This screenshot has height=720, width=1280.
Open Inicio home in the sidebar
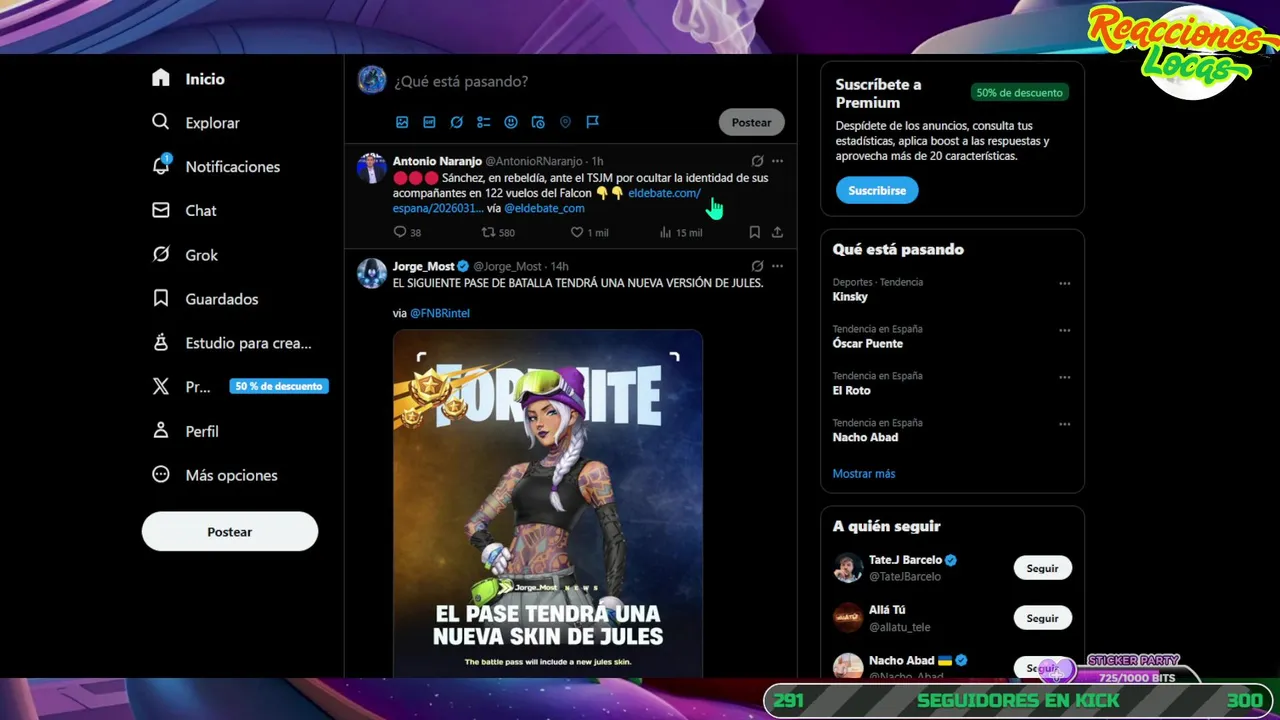[x=188, y=79]
